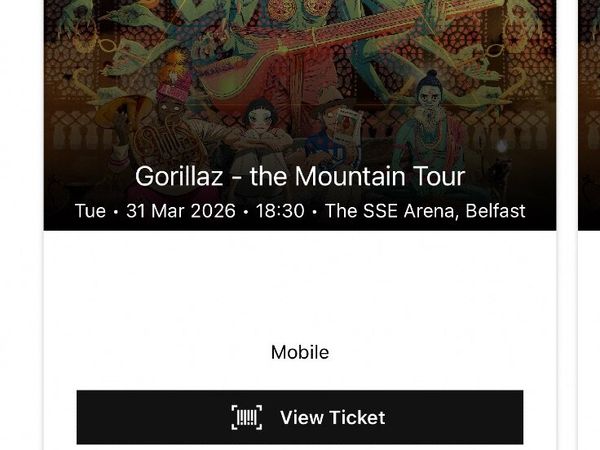Click the date Tue 31 Mar 2026
This screenshot has height=450, width=600.
coord(155,211)
